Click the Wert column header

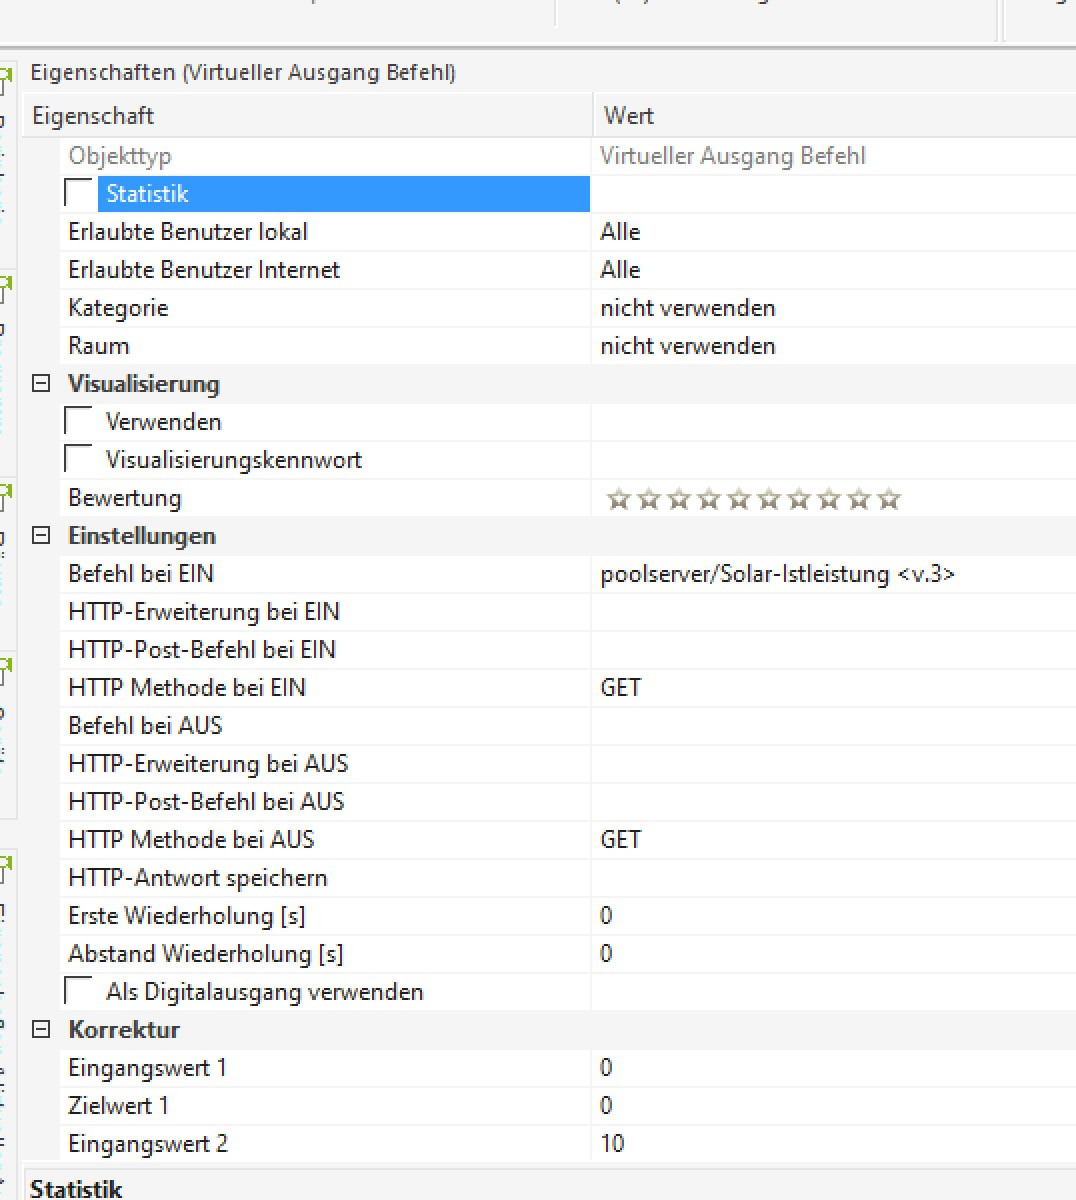pos(629,116)
